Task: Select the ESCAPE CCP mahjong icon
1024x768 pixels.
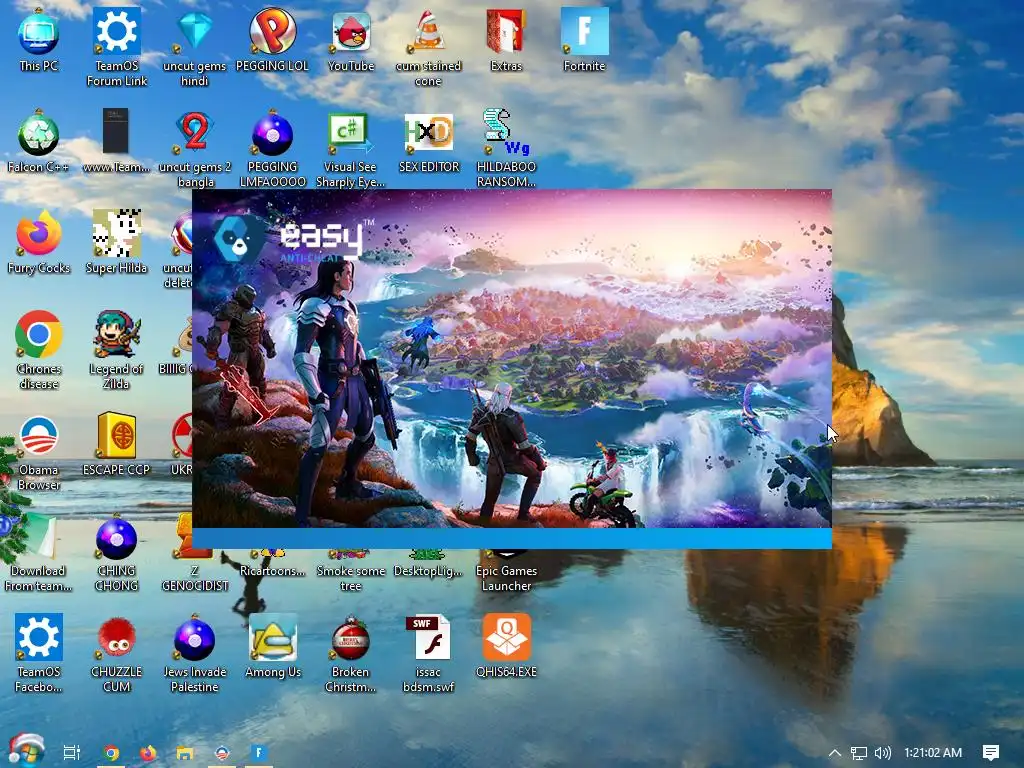Action: 116,444
